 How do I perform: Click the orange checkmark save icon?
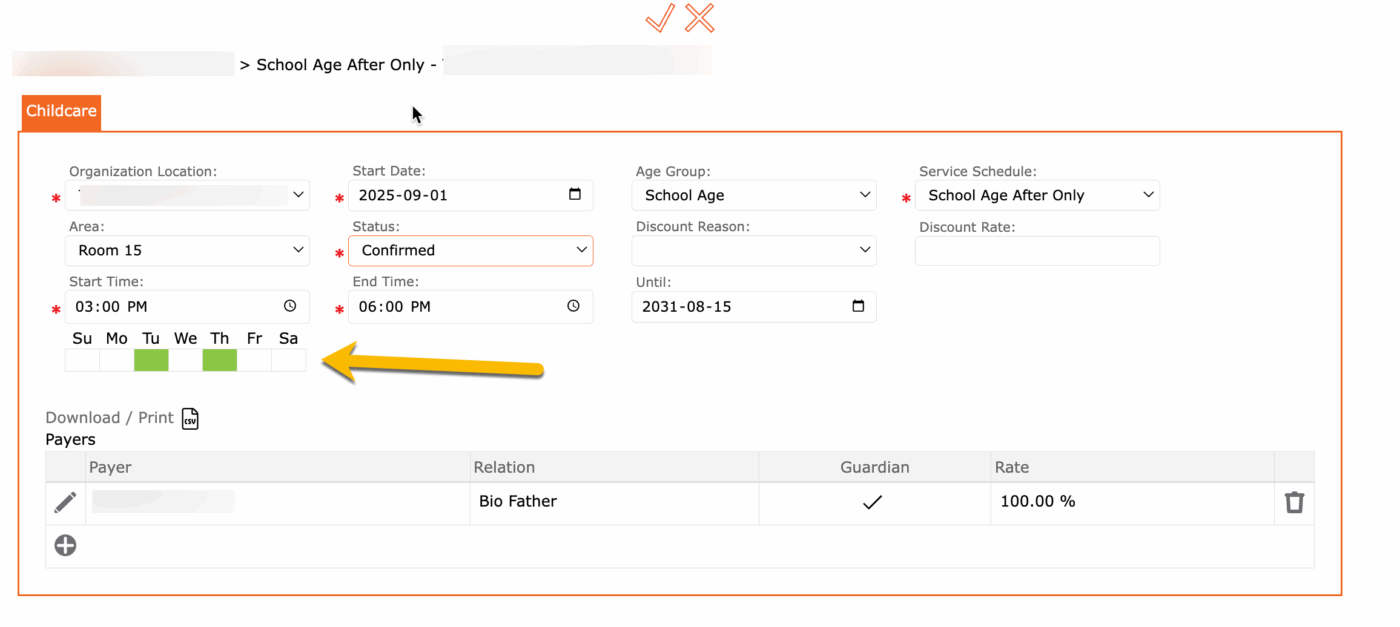[x=660, y=18]
